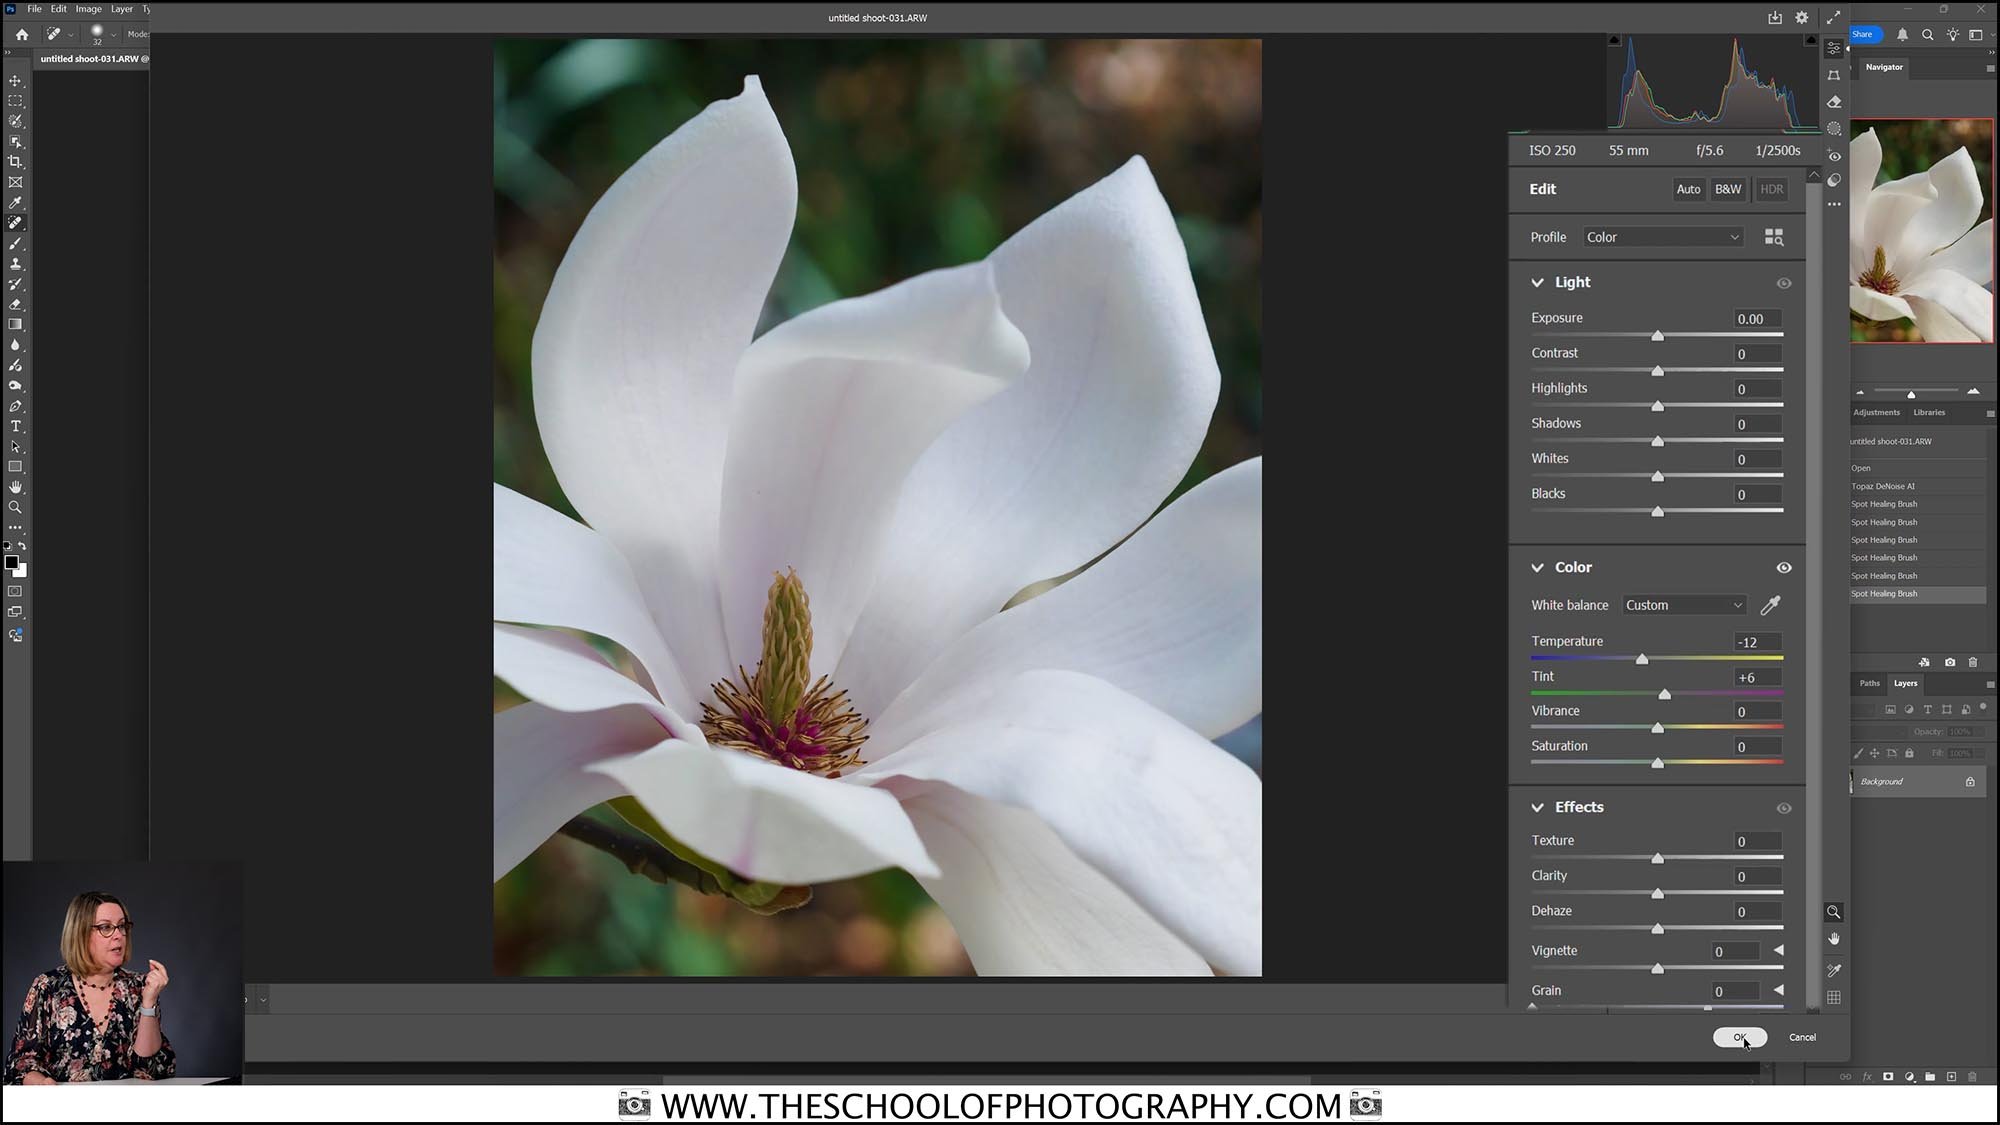Open the White balance dropdown
This screenshot has height=1125, width=2000.
[x=1684, y=604]
